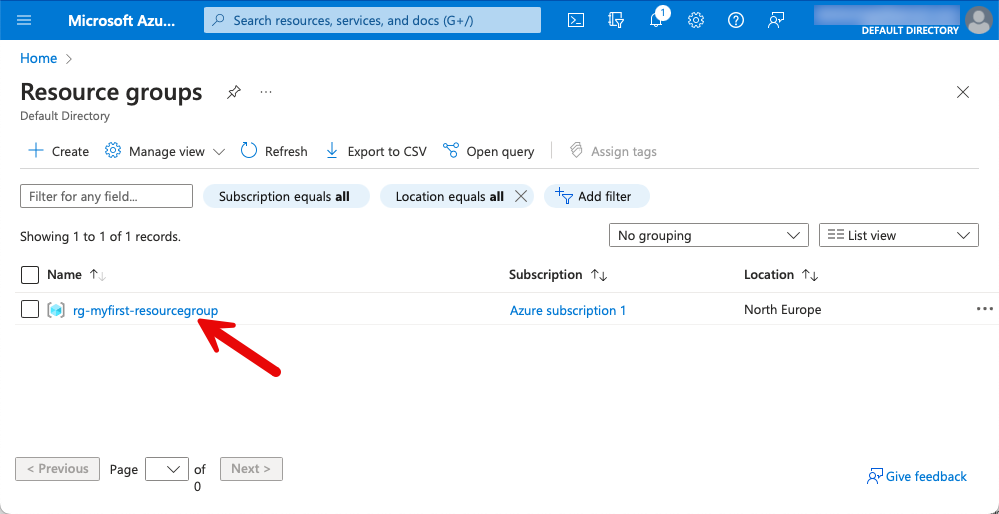Viewport: 999px width, 514px height.
Task: Click the Filter for any field box
Action: tap(106, 196)
